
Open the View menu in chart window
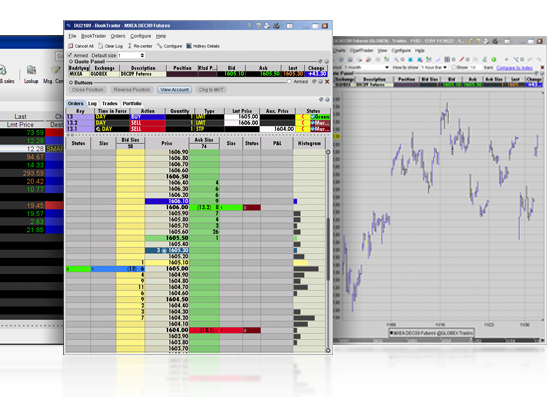coord(382,51)
